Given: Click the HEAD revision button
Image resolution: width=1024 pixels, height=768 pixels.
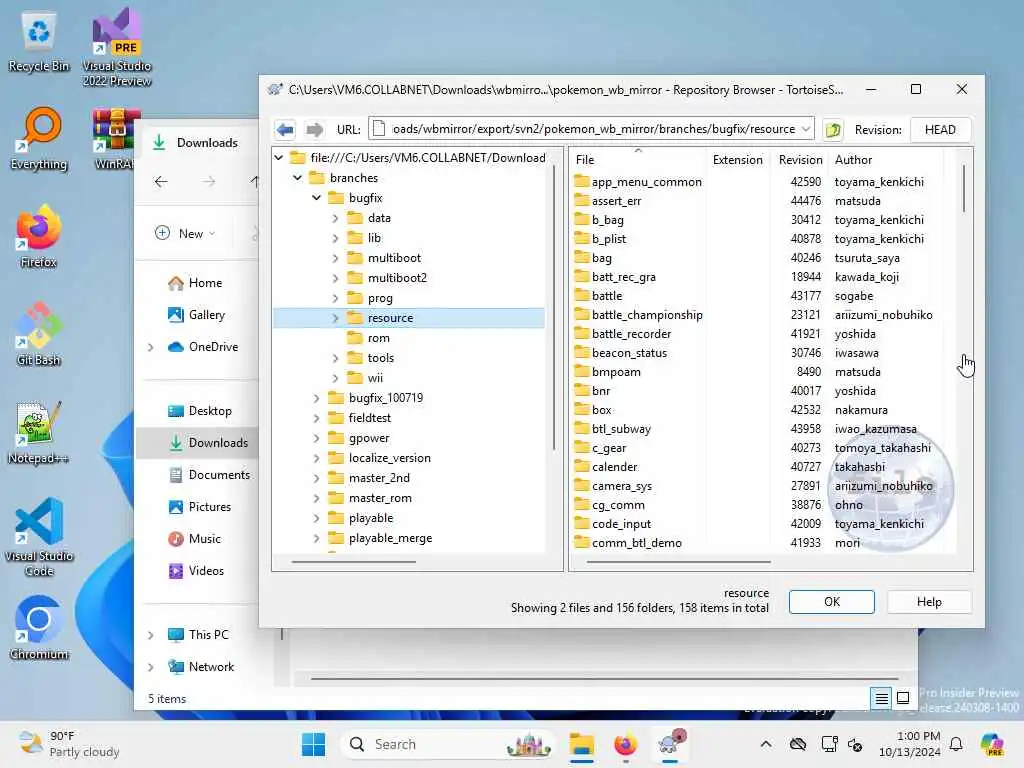Looking at the screenshot, I should [940, 129].
